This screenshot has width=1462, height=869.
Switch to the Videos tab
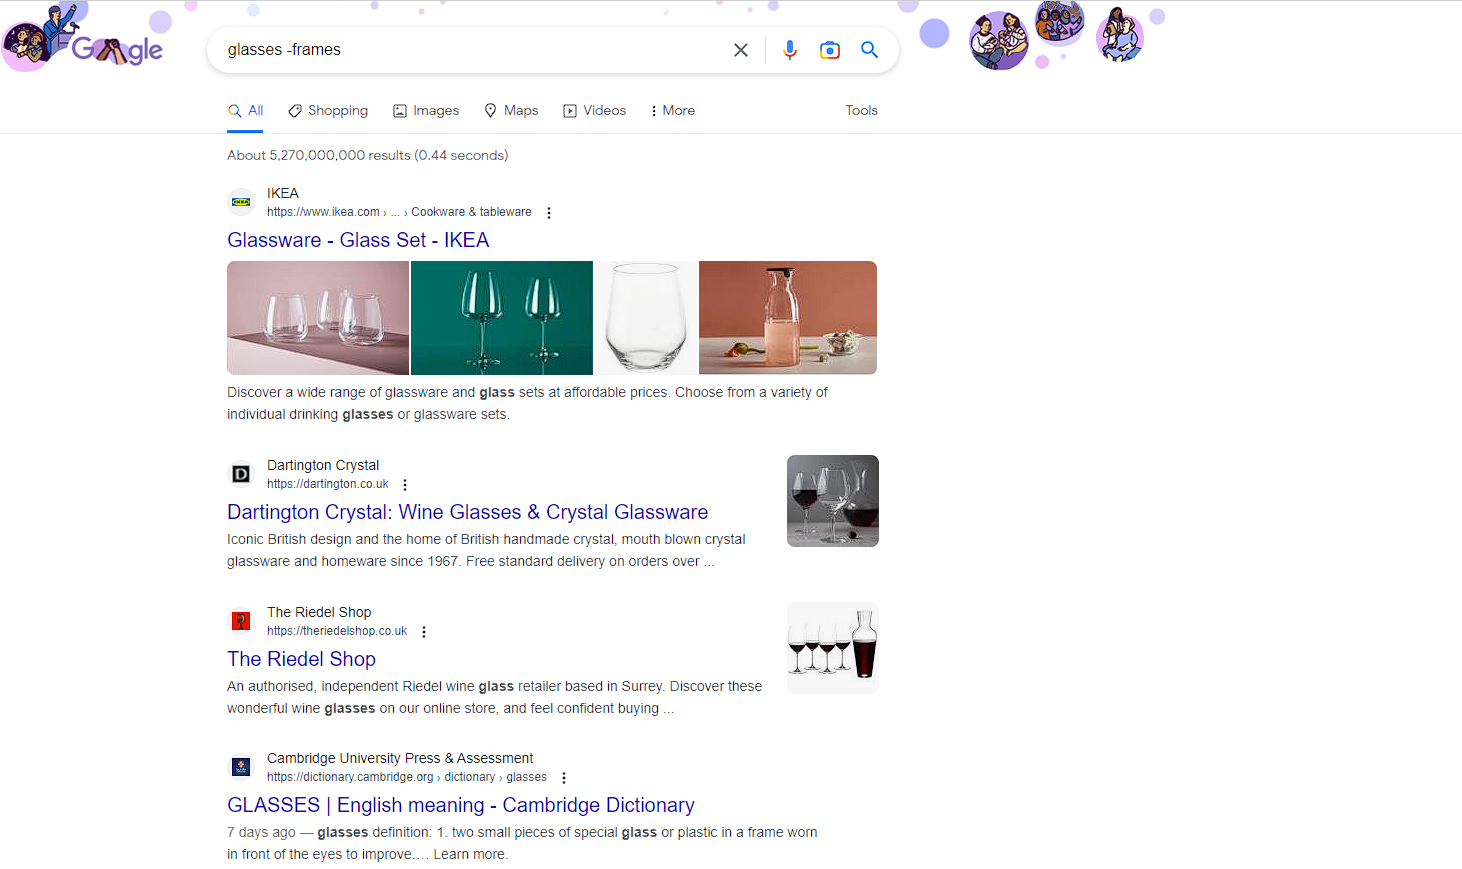tap(595, 111)
